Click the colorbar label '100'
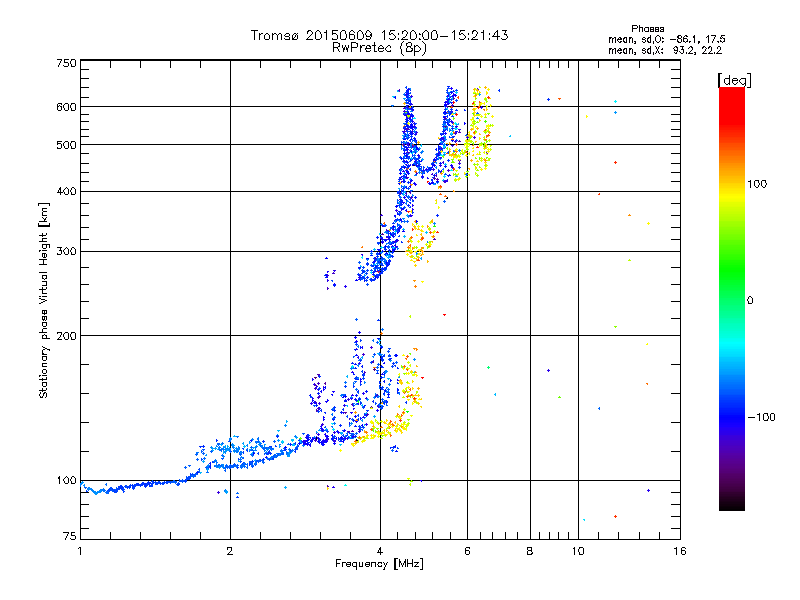Screen dimensions: 800x600 757,184
